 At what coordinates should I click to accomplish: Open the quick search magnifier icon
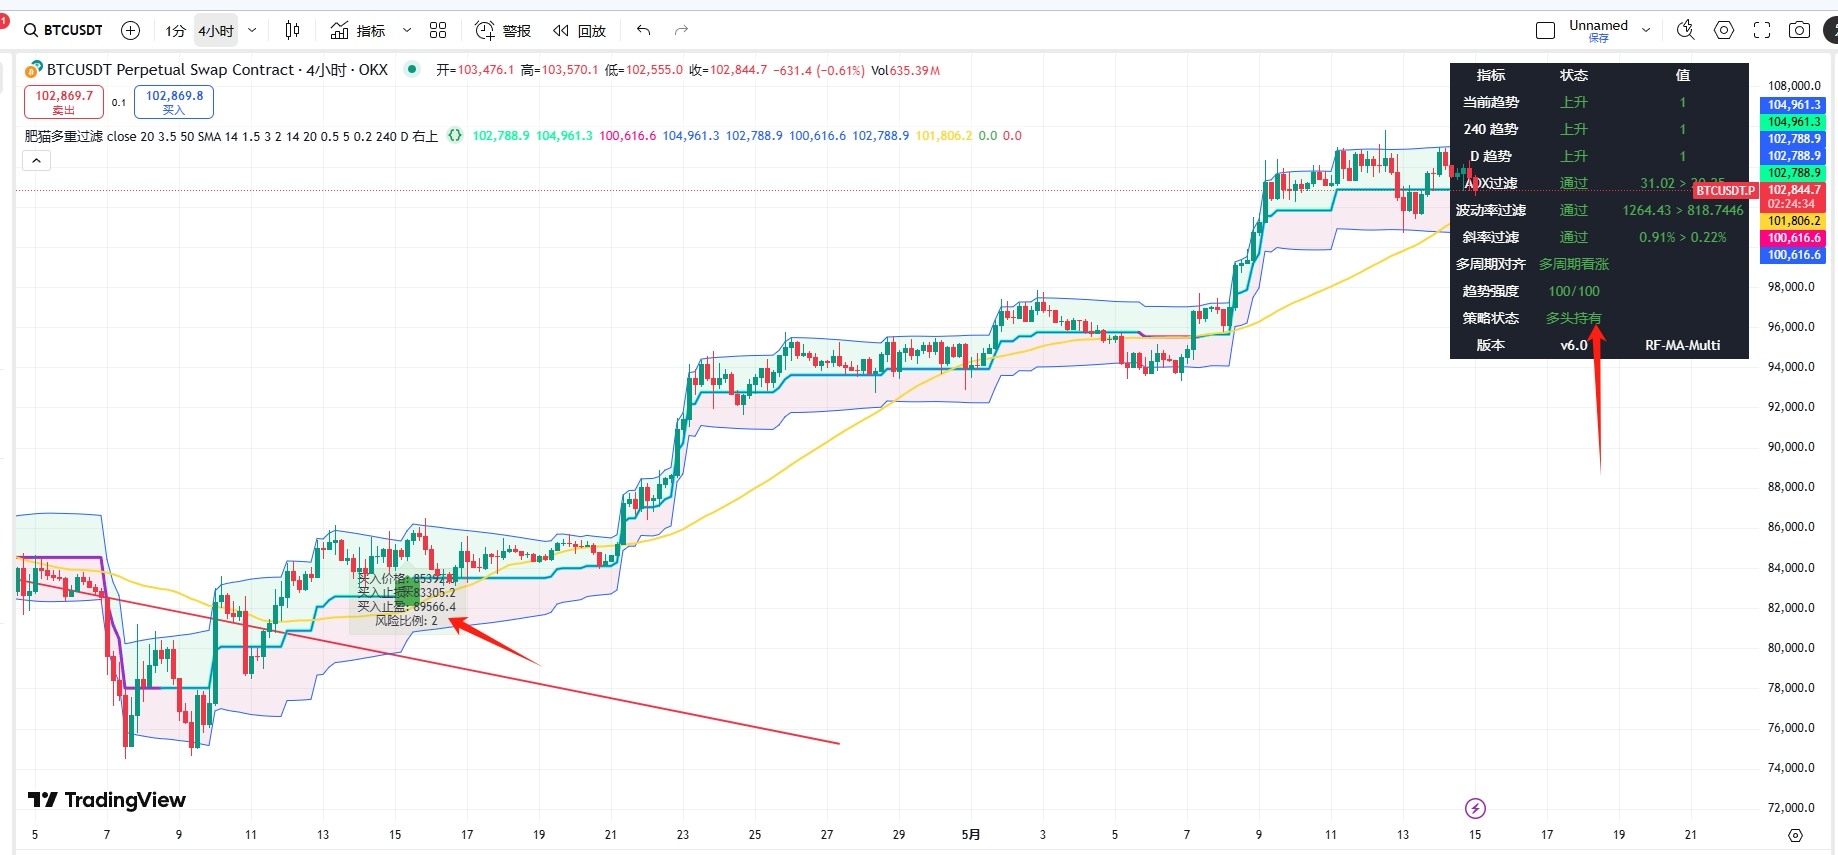pyautogui.click(x=1686, y=31)
